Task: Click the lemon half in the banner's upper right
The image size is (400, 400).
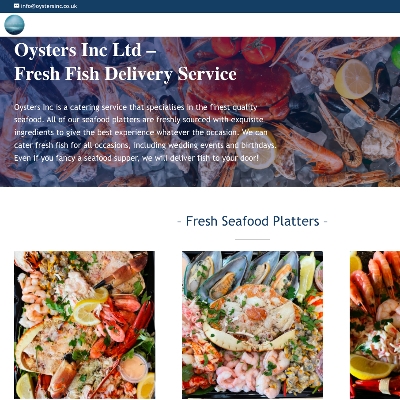Action: point(353,79)
